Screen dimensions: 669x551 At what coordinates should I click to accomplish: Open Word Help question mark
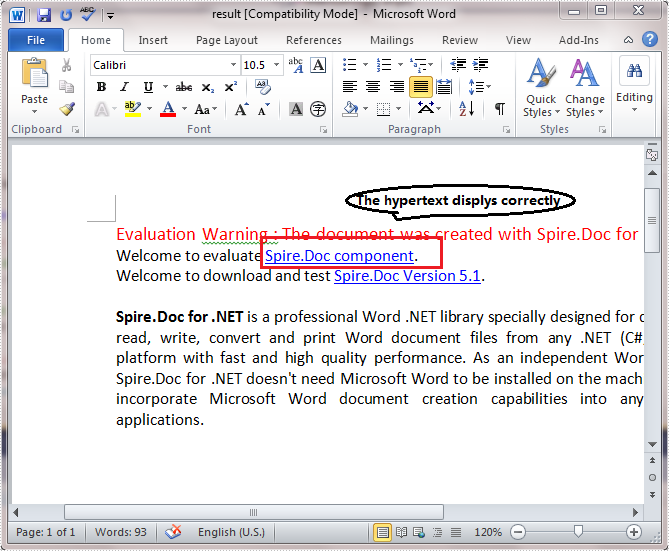pos(649,39)
